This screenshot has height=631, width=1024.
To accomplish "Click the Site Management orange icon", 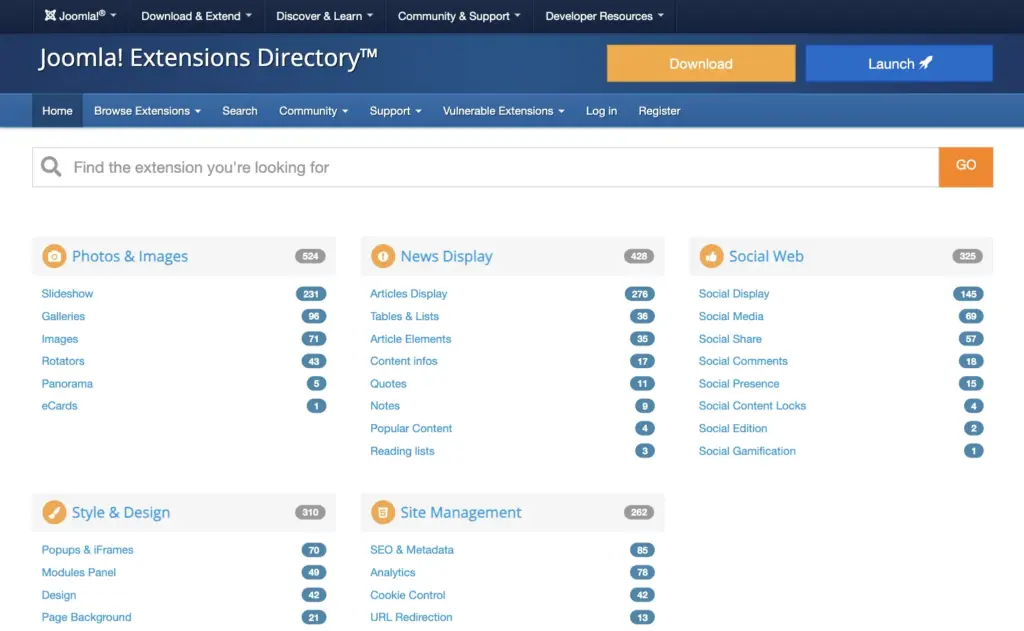I will click(x=383, y=512).
